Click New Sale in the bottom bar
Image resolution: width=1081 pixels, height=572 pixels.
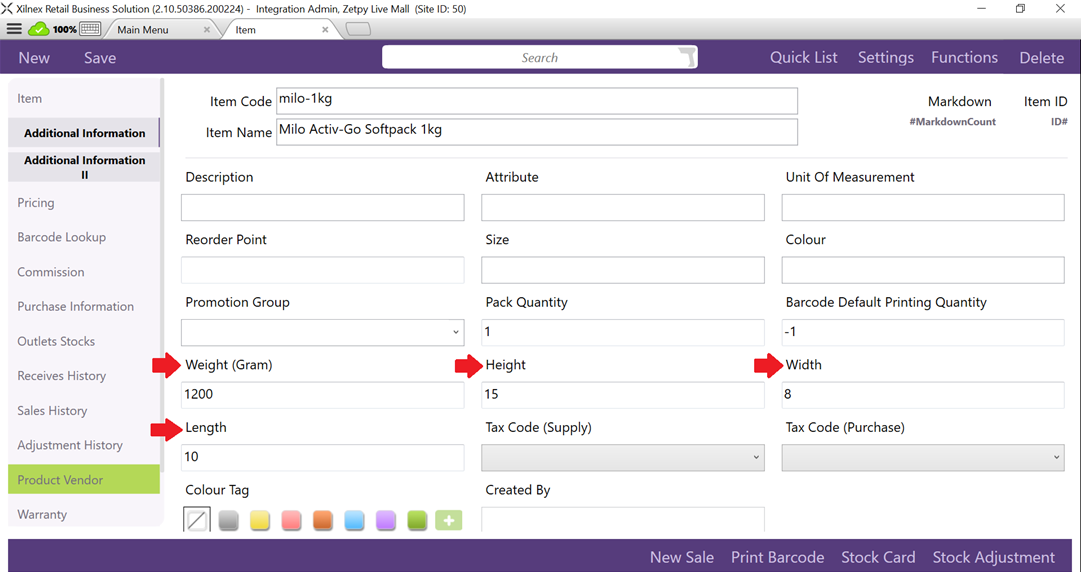[x=681, y=557]
